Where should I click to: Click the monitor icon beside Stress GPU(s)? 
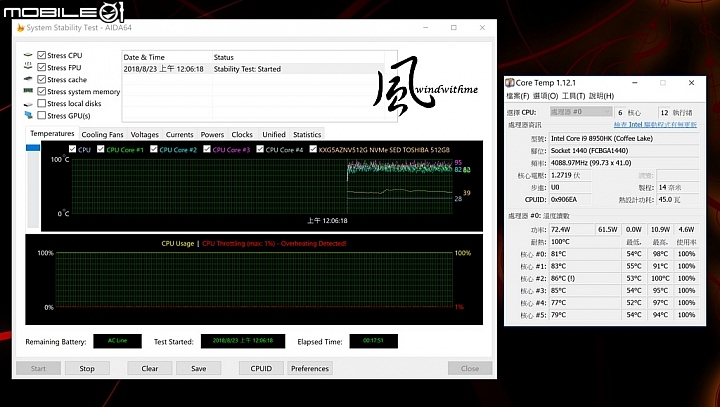pyautogui.click(x=28, y=115)
